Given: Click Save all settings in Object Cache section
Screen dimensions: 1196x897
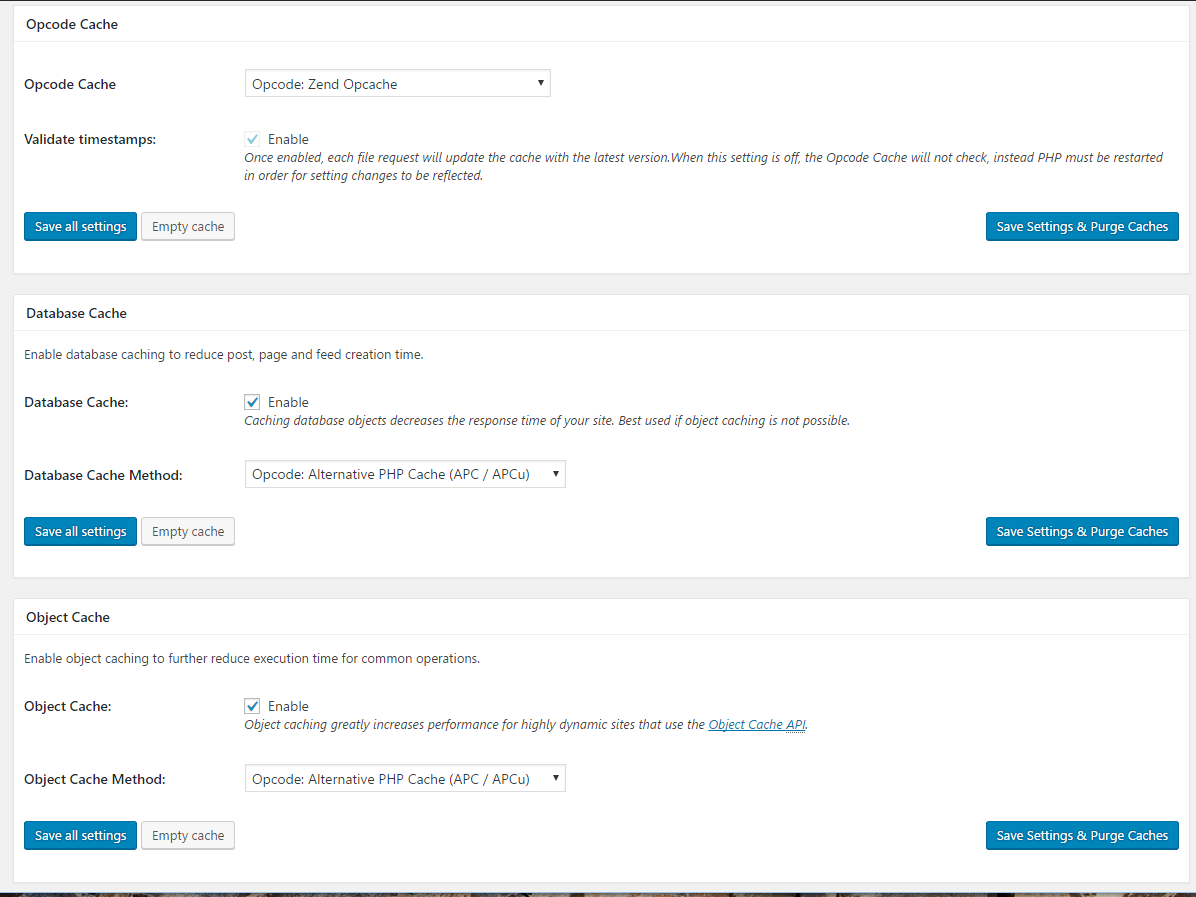Looking at the screenshot, I should (80, 835).
